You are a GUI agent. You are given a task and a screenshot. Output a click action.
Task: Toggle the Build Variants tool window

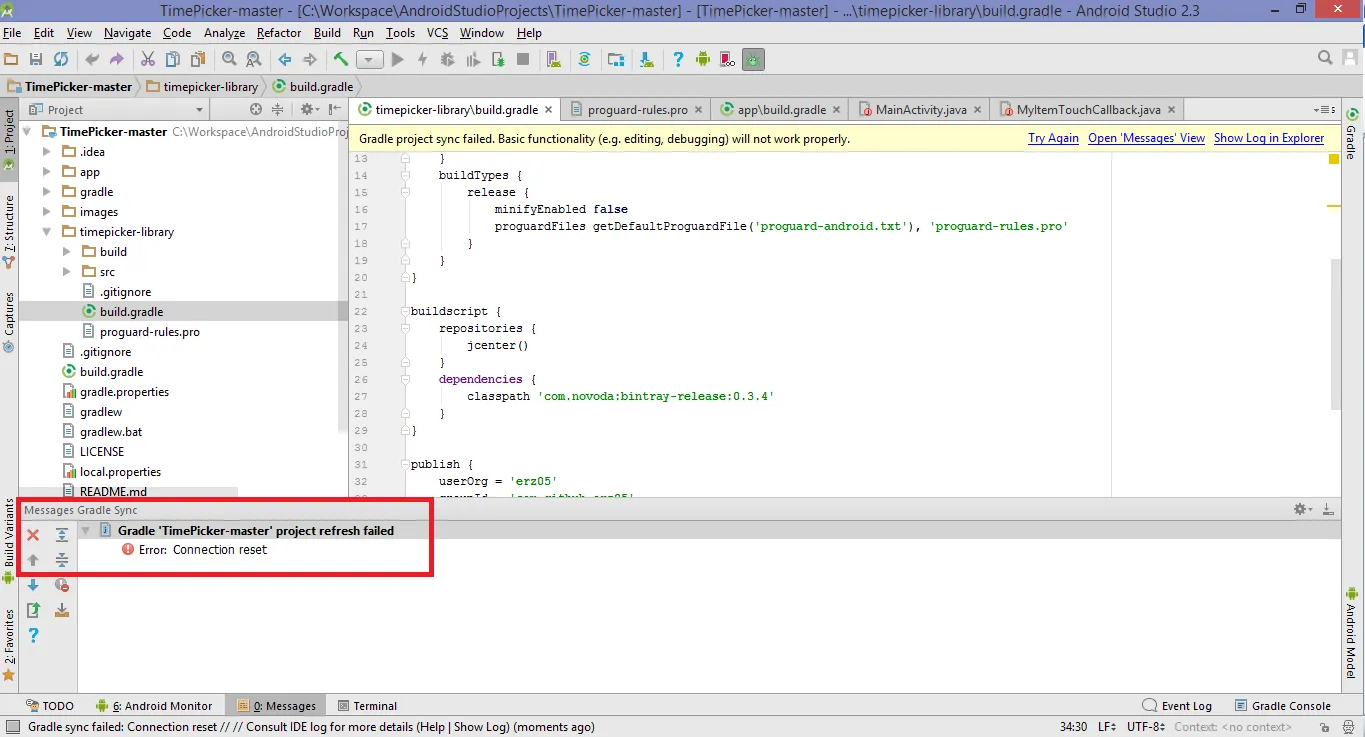click(9, 540)
